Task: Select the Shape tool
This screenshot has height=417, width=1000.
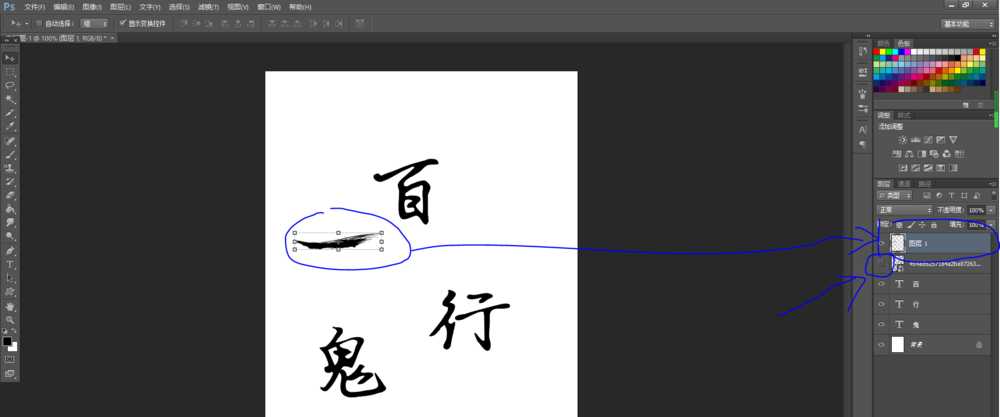Action: [10, 292]
